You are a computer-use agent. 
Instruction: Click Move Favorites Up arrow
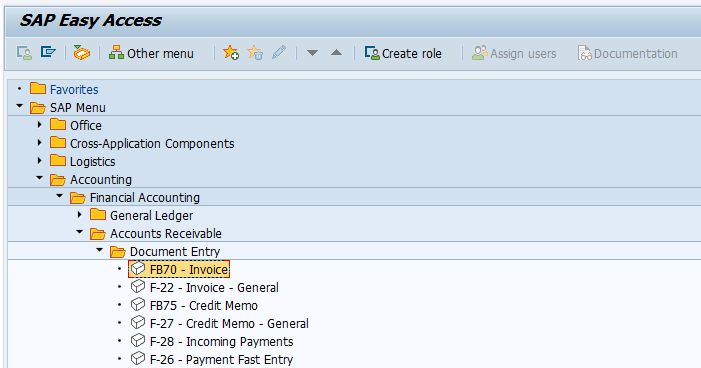[336, 53]
